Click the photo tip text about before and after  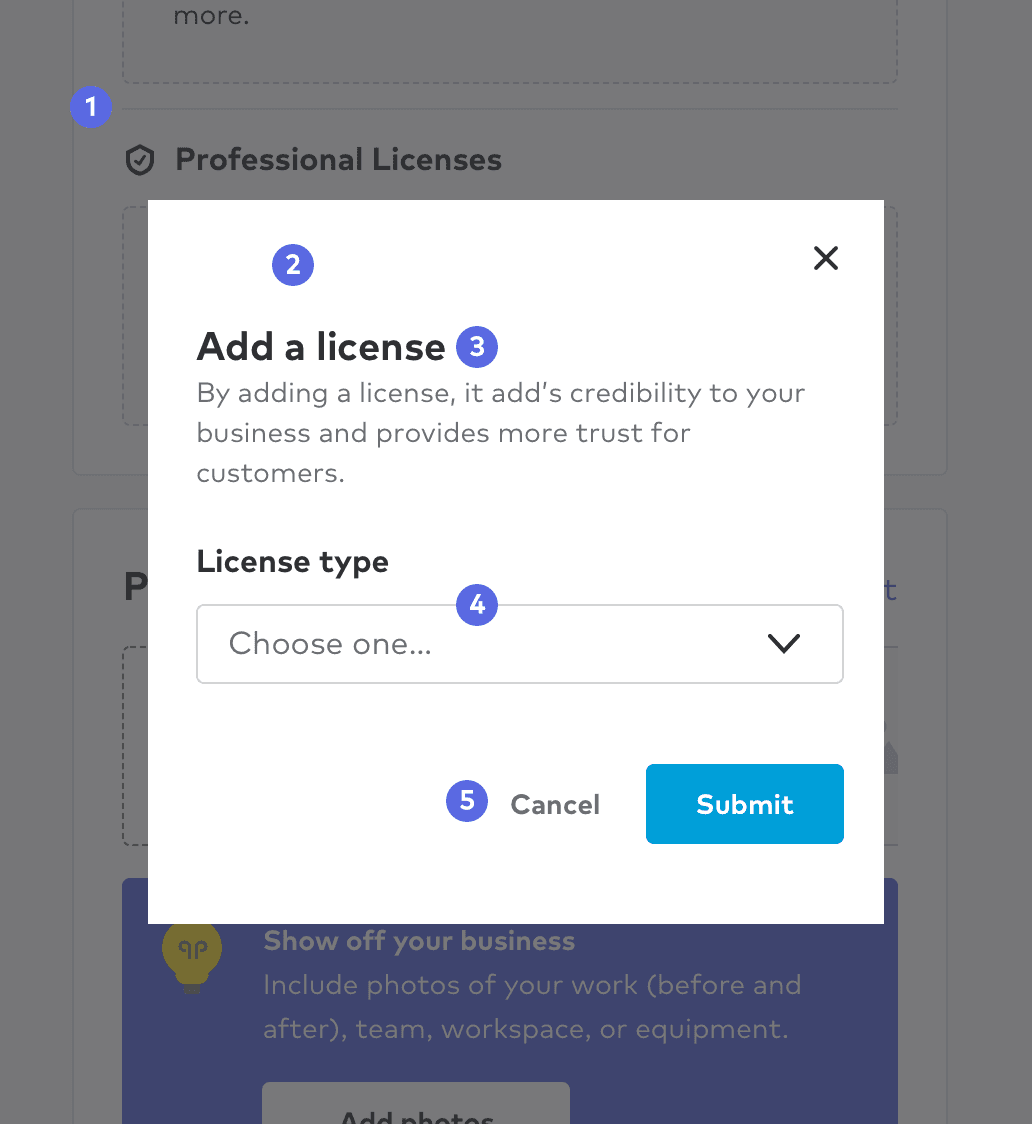tap(530, 1007)
